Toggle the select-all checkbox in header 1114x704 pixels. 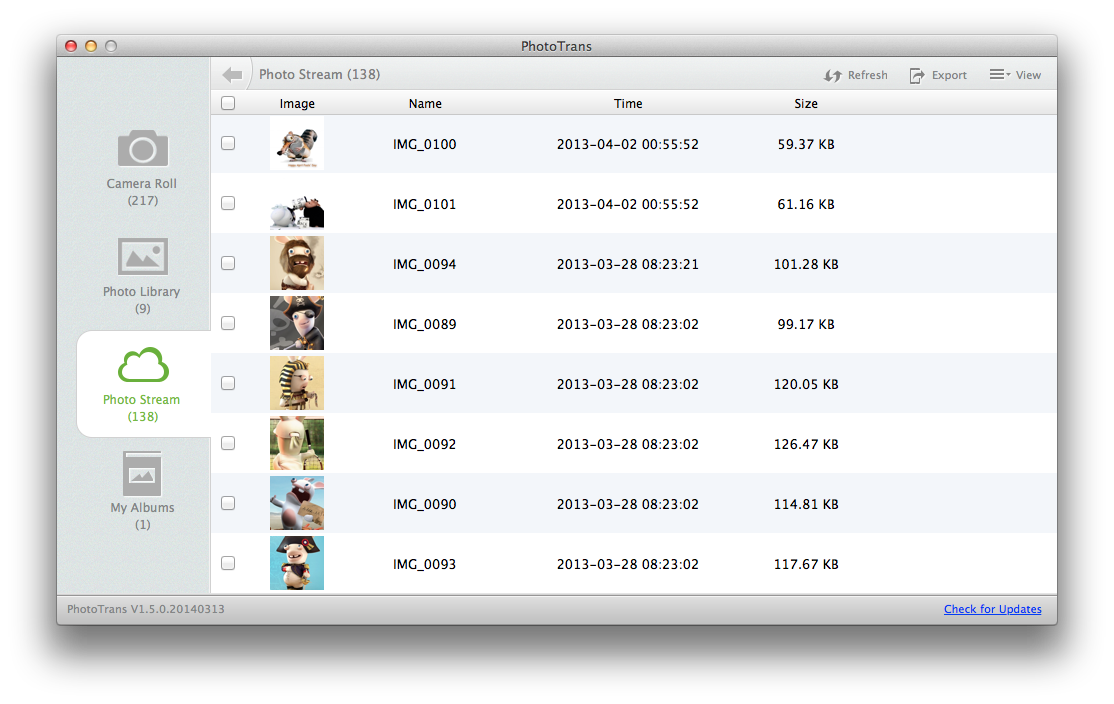tap(228, 103)
